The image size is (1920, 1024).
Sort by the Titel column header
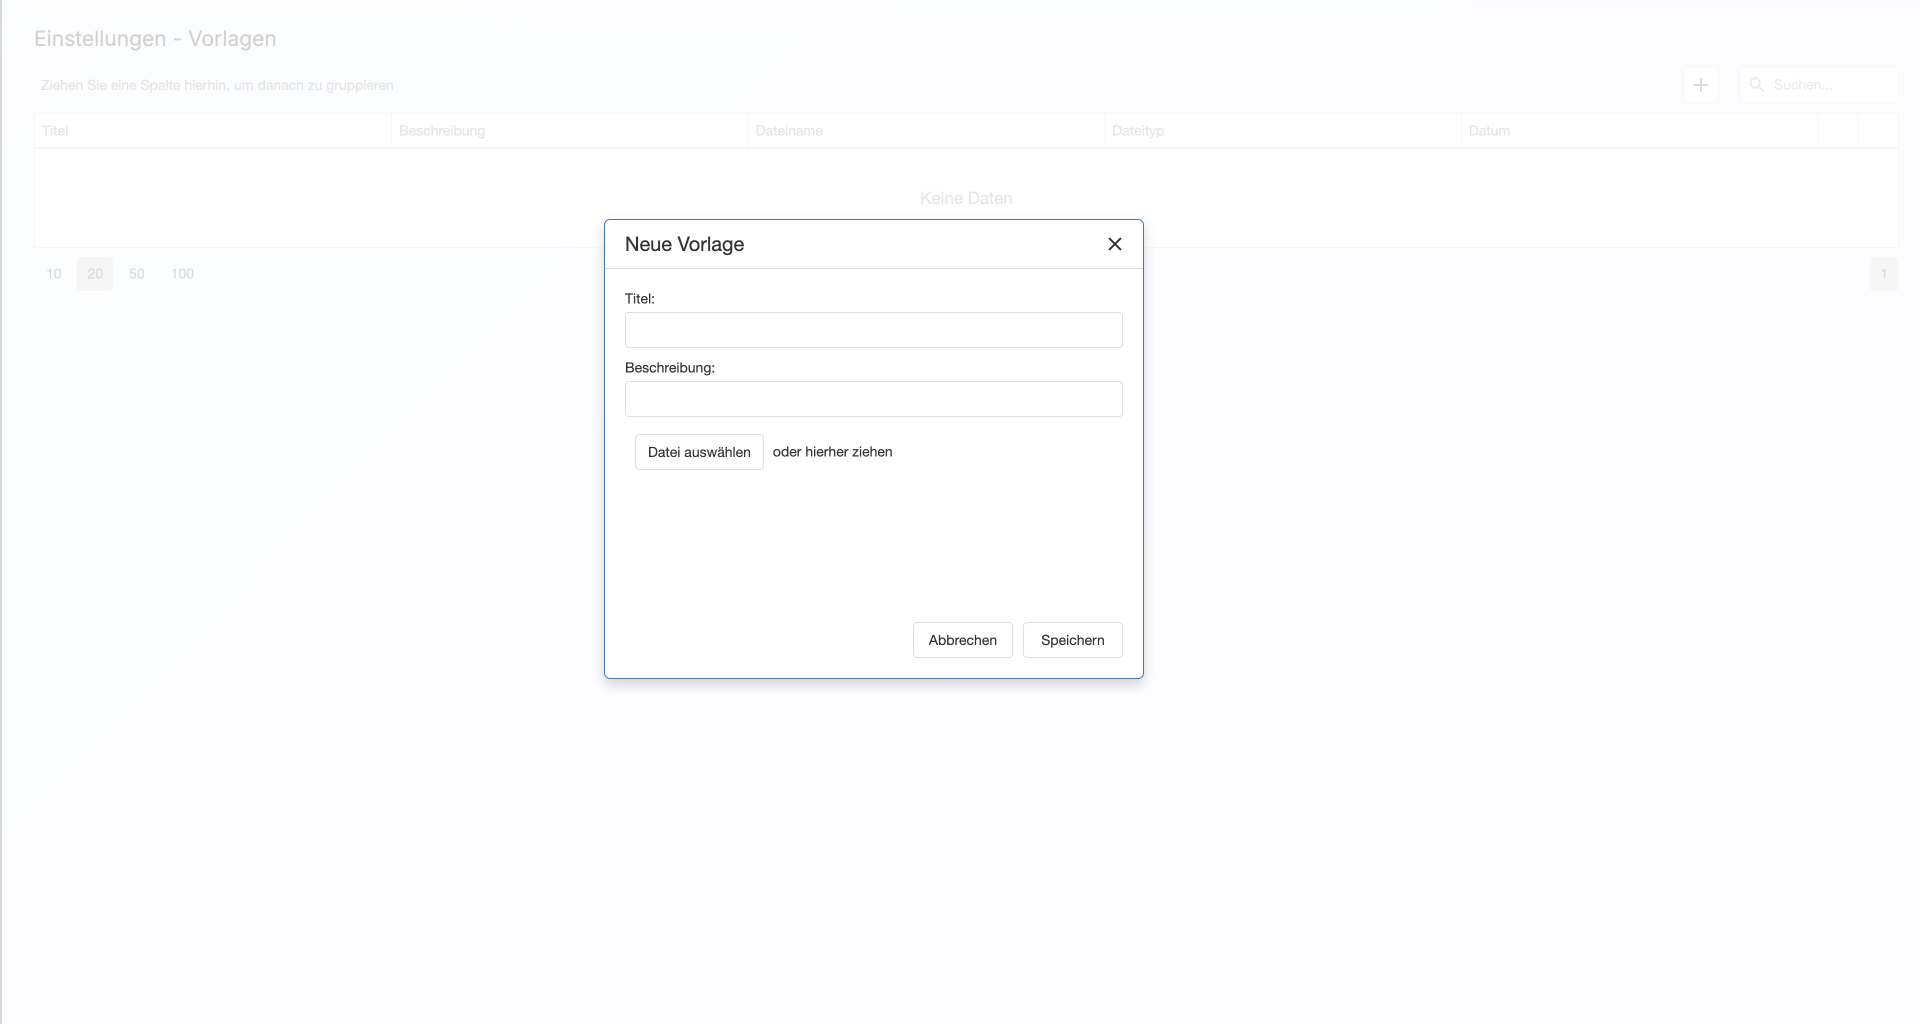point(56,131)
